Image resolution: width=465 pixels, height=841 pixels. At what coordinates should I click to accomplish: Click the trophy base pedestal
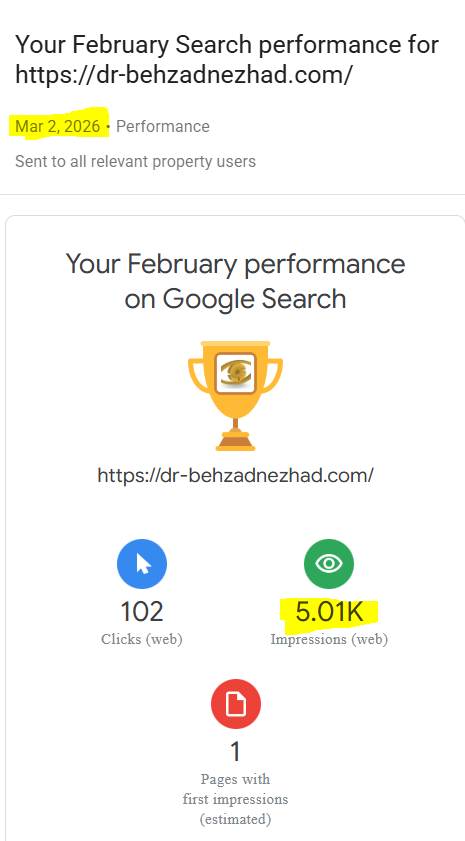tap(235, 441)
